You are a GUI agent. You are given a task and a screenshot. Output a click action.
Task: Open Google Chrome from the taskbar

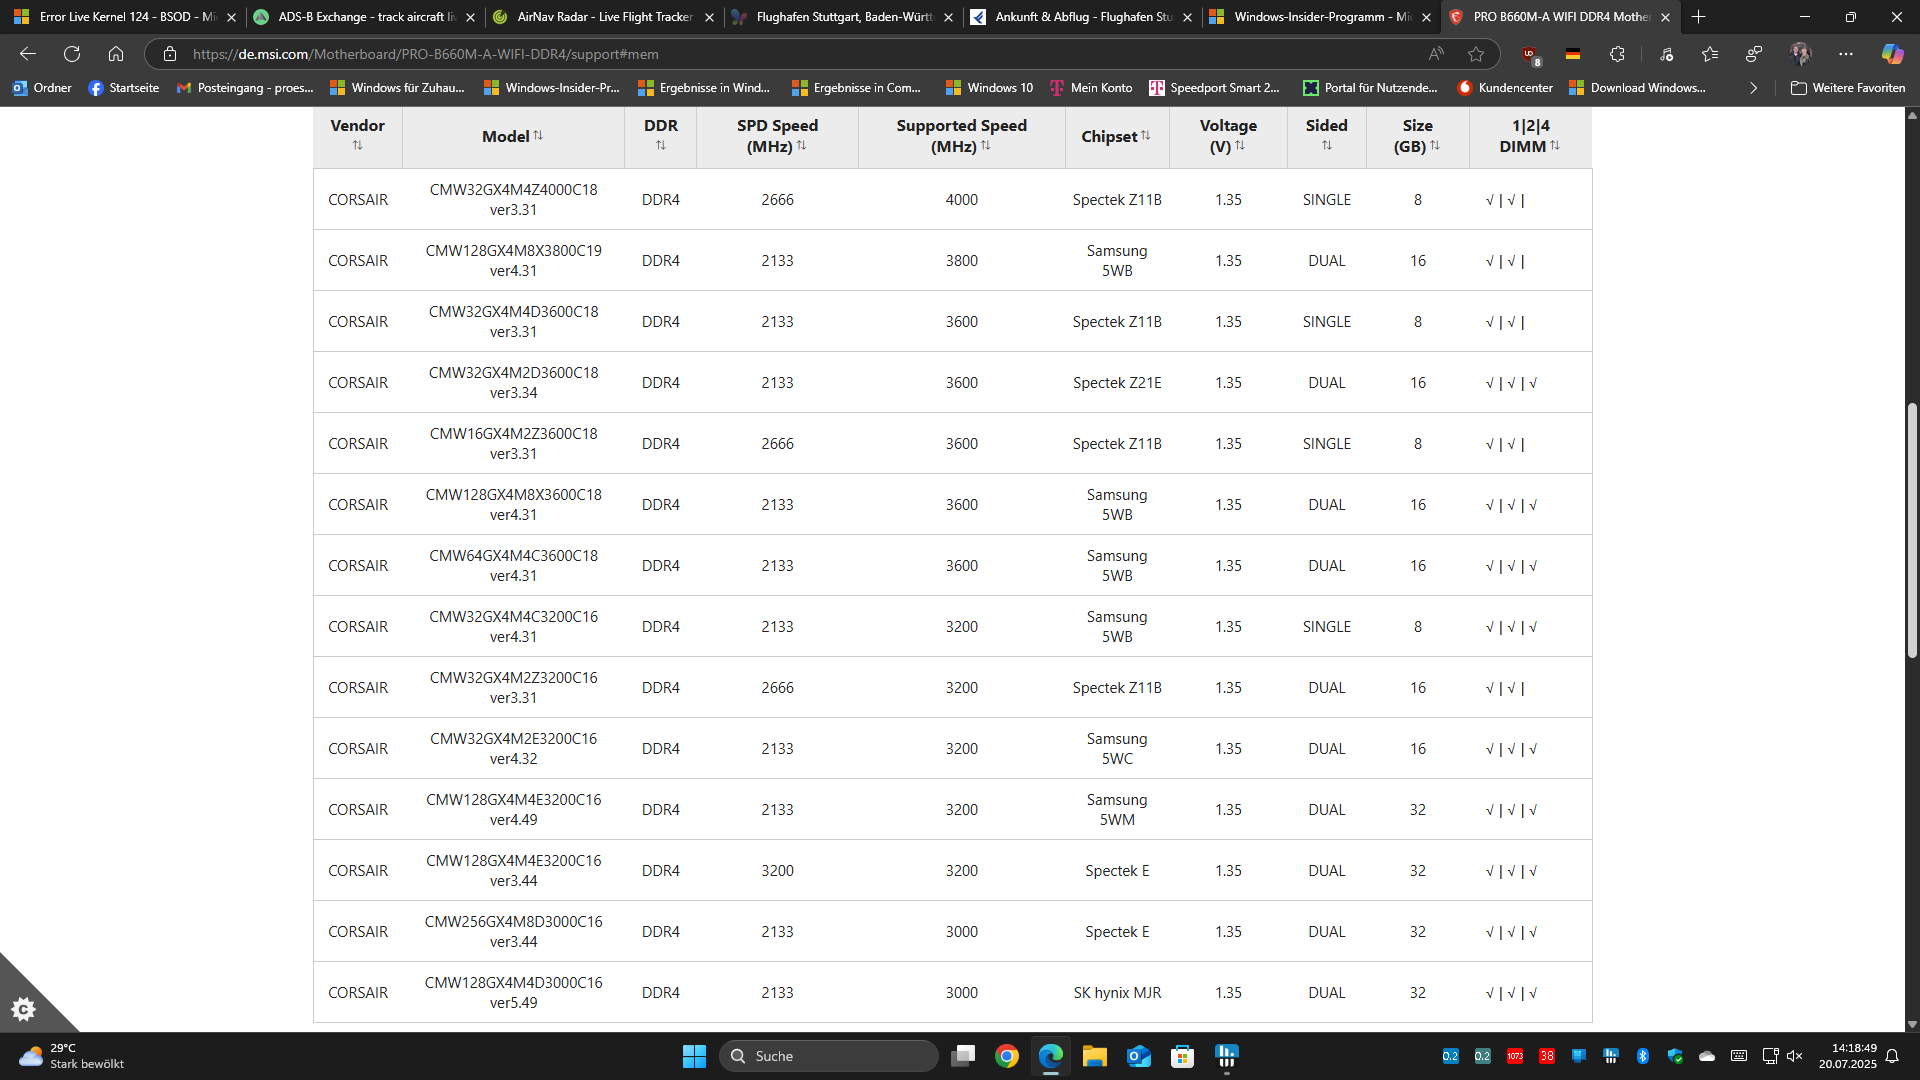[x=1007, y=1056]
